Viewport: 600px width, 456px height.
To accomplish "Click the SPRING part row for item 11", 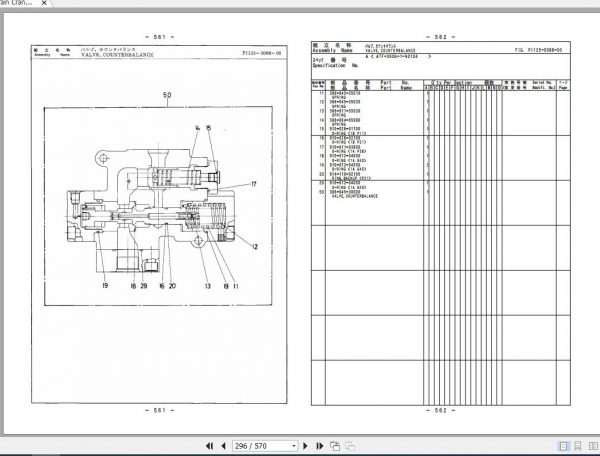I will 346,95.
